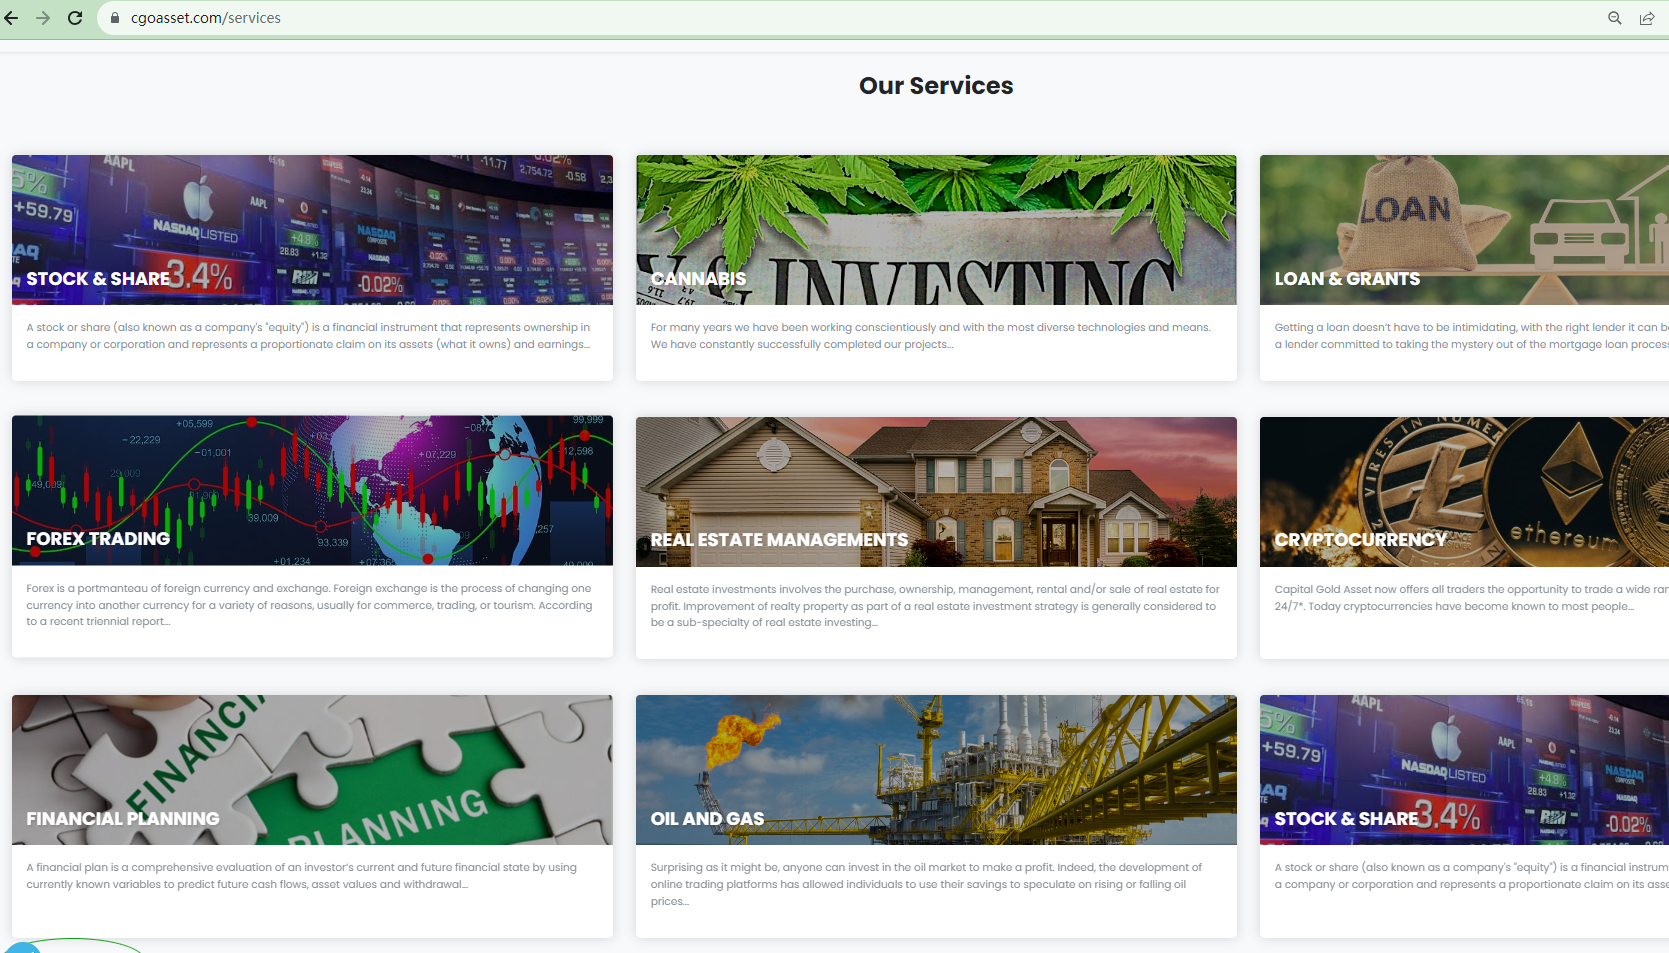
Task: Click the oil market description paragraph
Action: click(x=927, y=884)
